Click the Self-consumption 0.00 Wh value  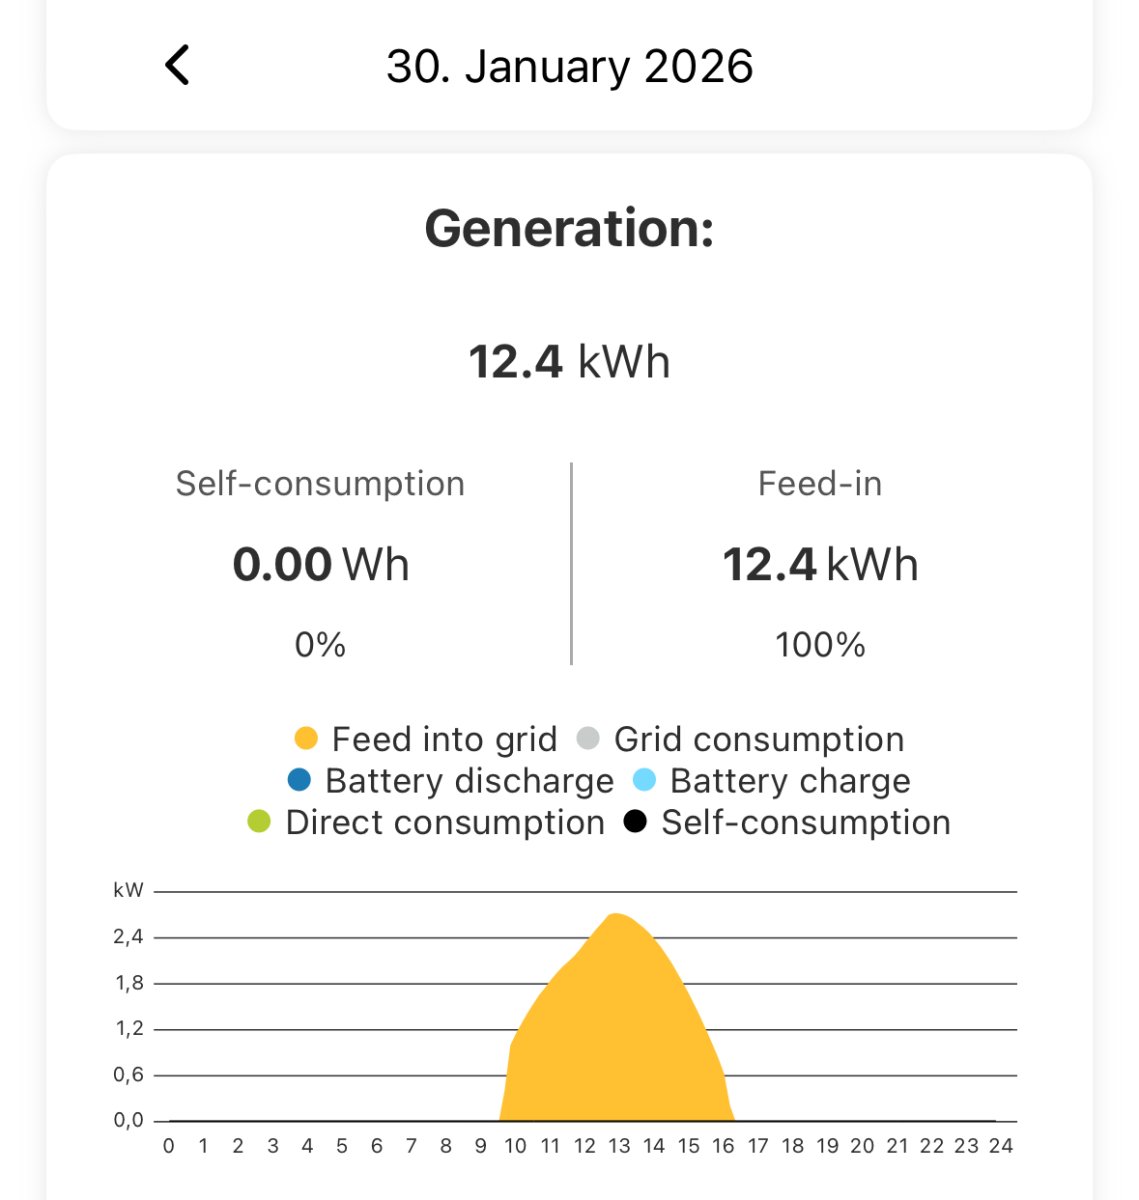320,564
